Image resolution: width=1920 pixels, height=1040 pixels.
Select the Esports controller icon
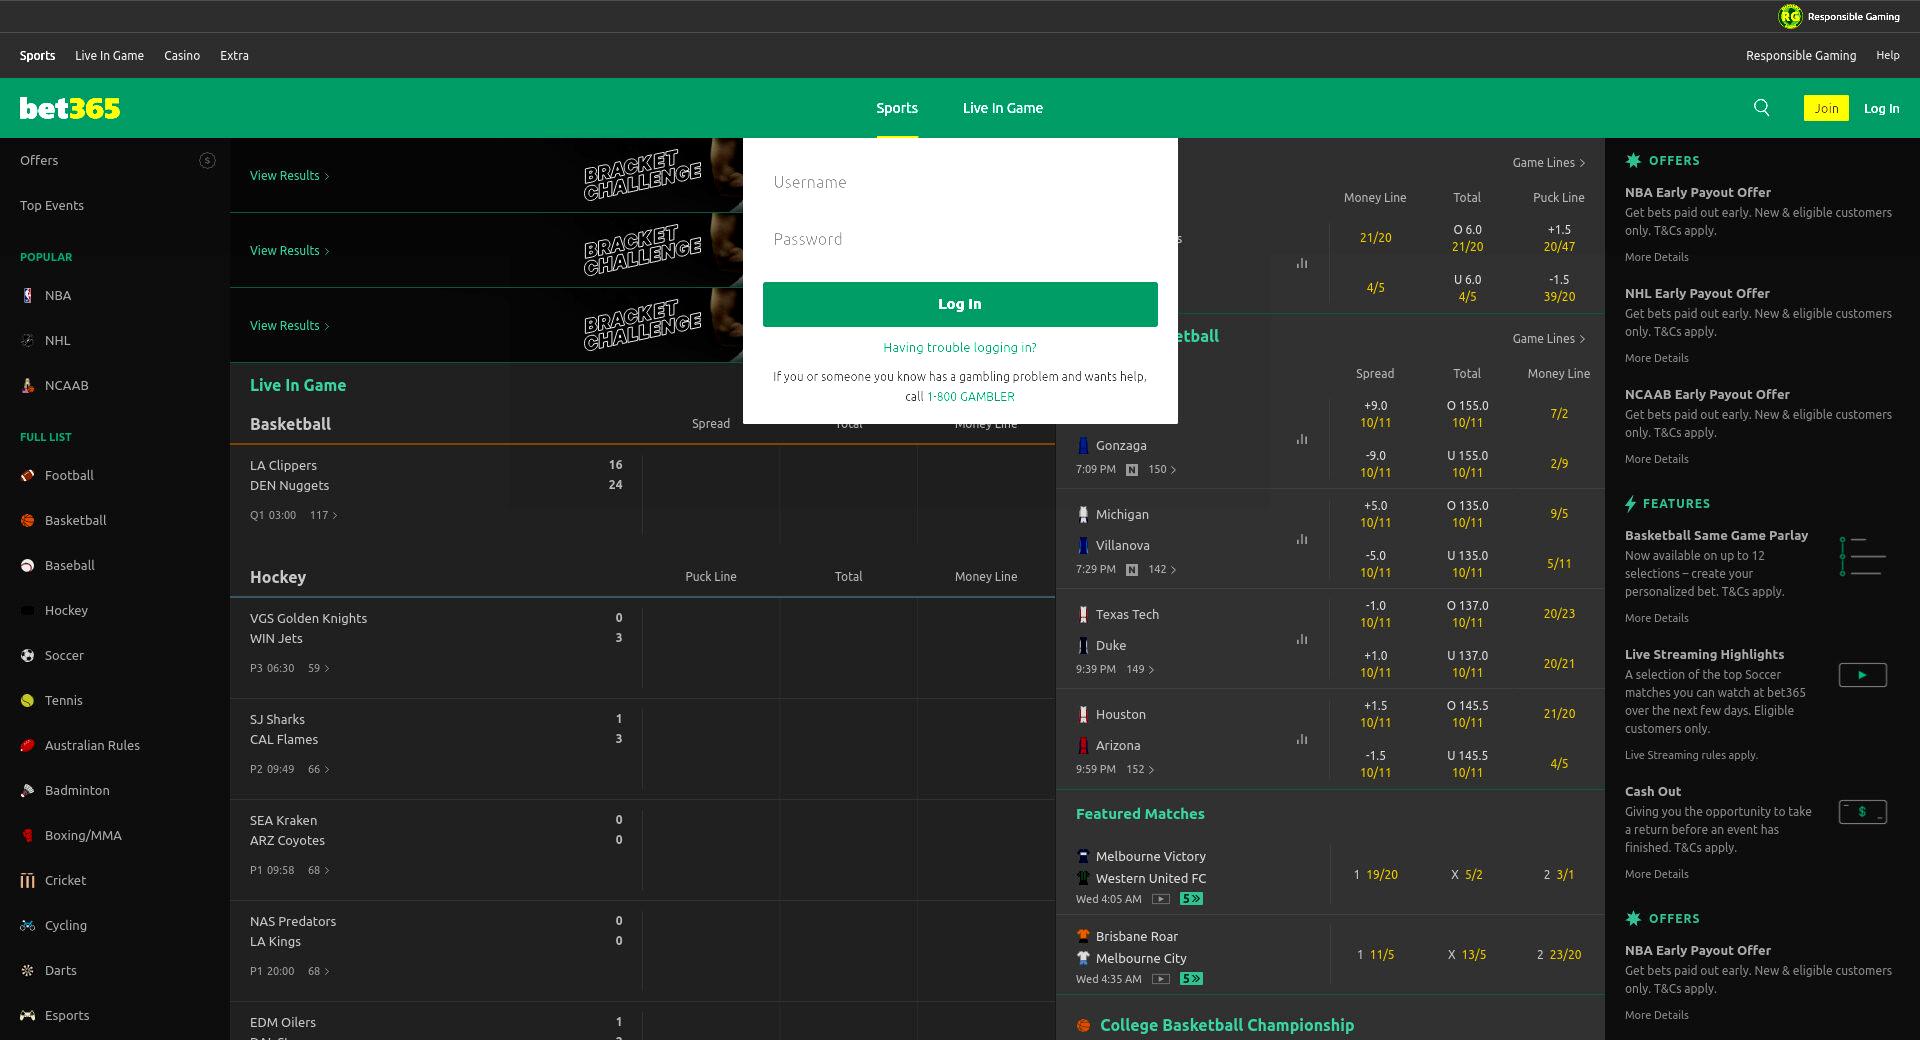[x=28, y=1016]
